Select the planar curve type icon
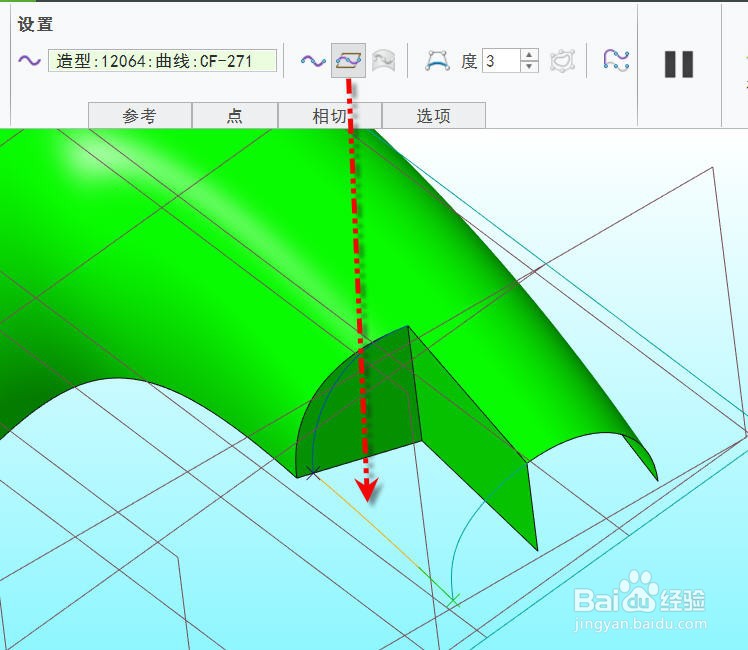 pyautogui.click(x=348, y=61)
